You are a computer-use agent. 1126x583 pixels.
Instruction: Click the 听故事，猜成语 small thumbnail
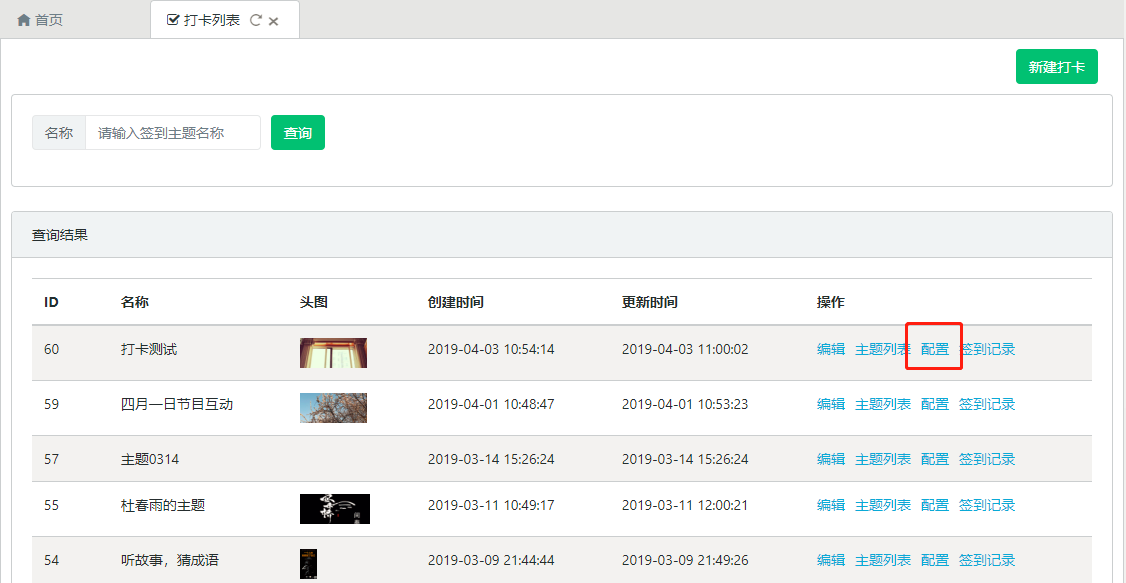click(x=308, y=562)
